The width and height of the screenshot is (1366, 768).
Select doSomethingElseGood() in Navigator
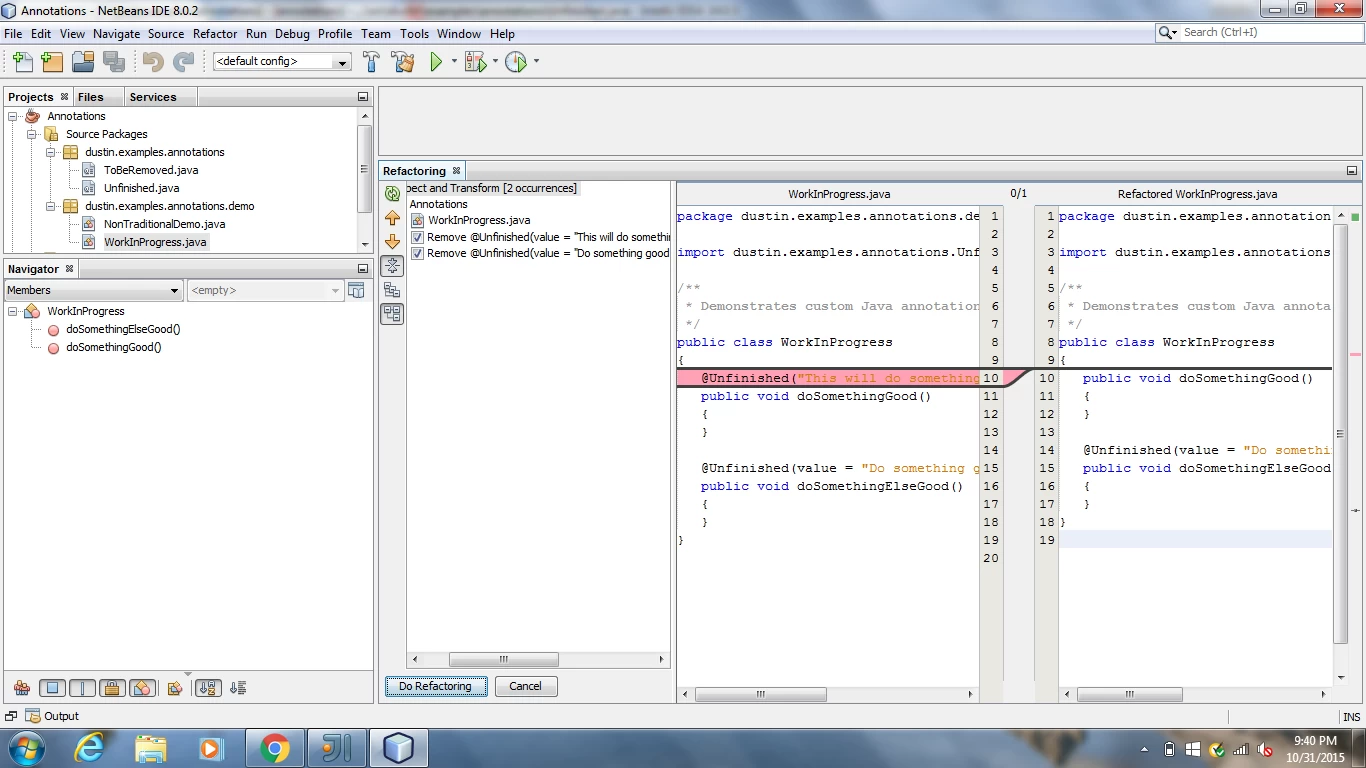123,329
